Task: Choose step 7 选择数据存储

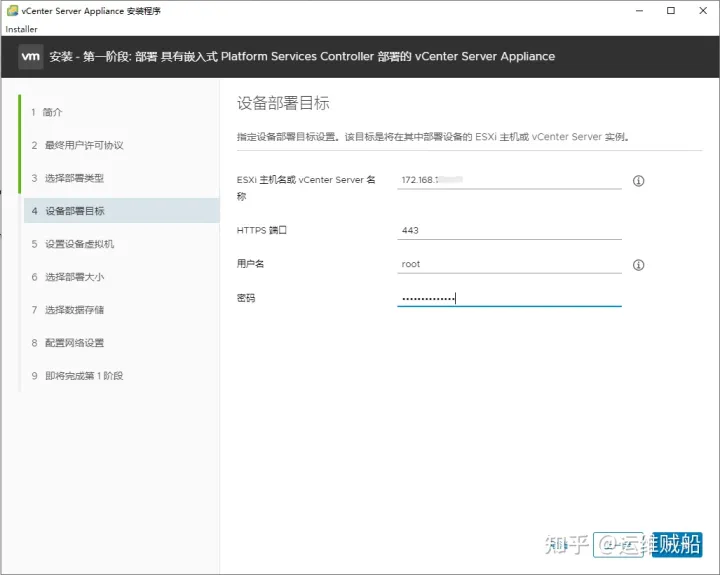Action: [73, 310]
